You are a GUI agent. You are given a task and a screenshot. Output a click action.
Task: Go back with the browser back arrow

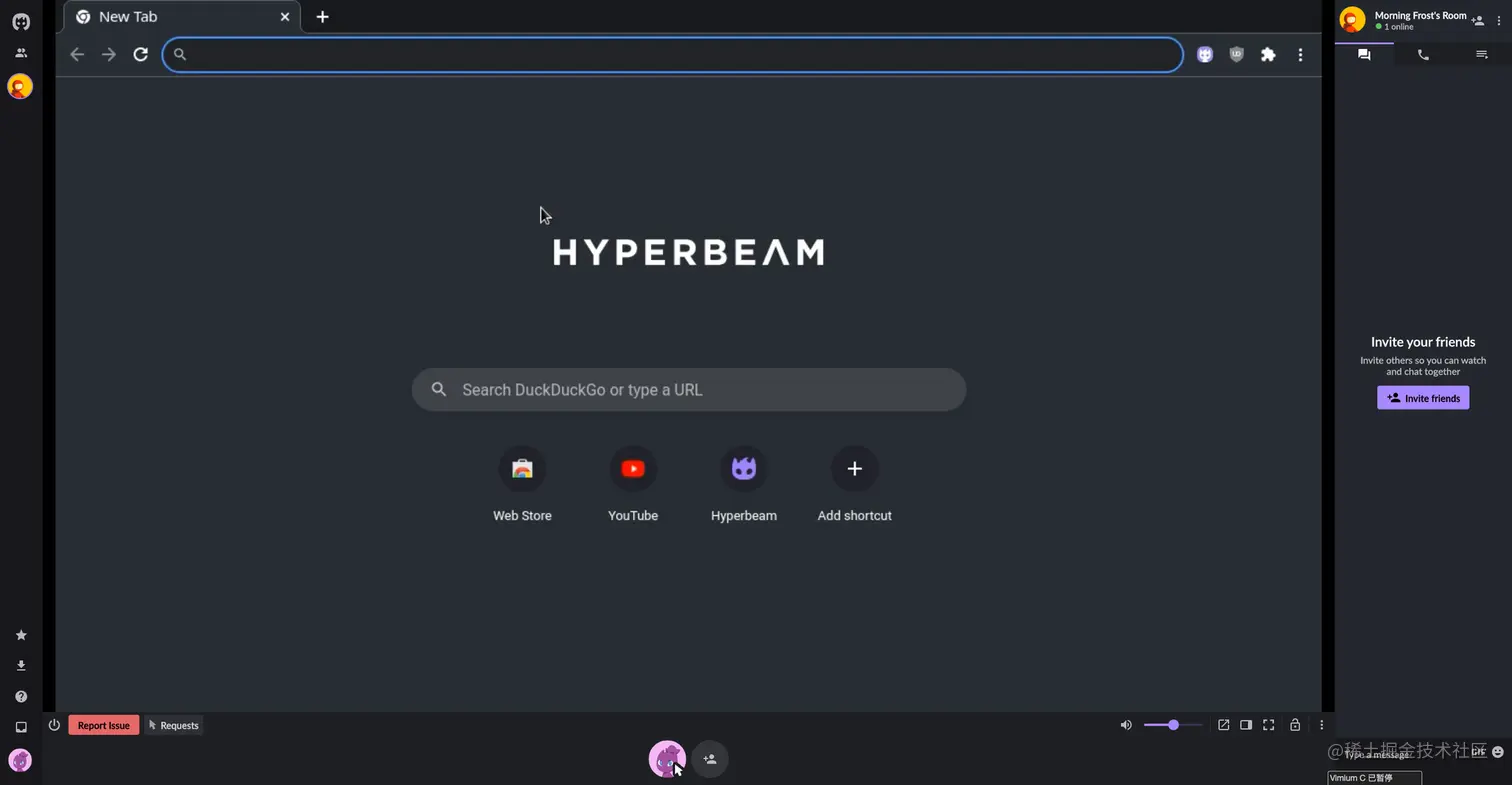point(77,54)
